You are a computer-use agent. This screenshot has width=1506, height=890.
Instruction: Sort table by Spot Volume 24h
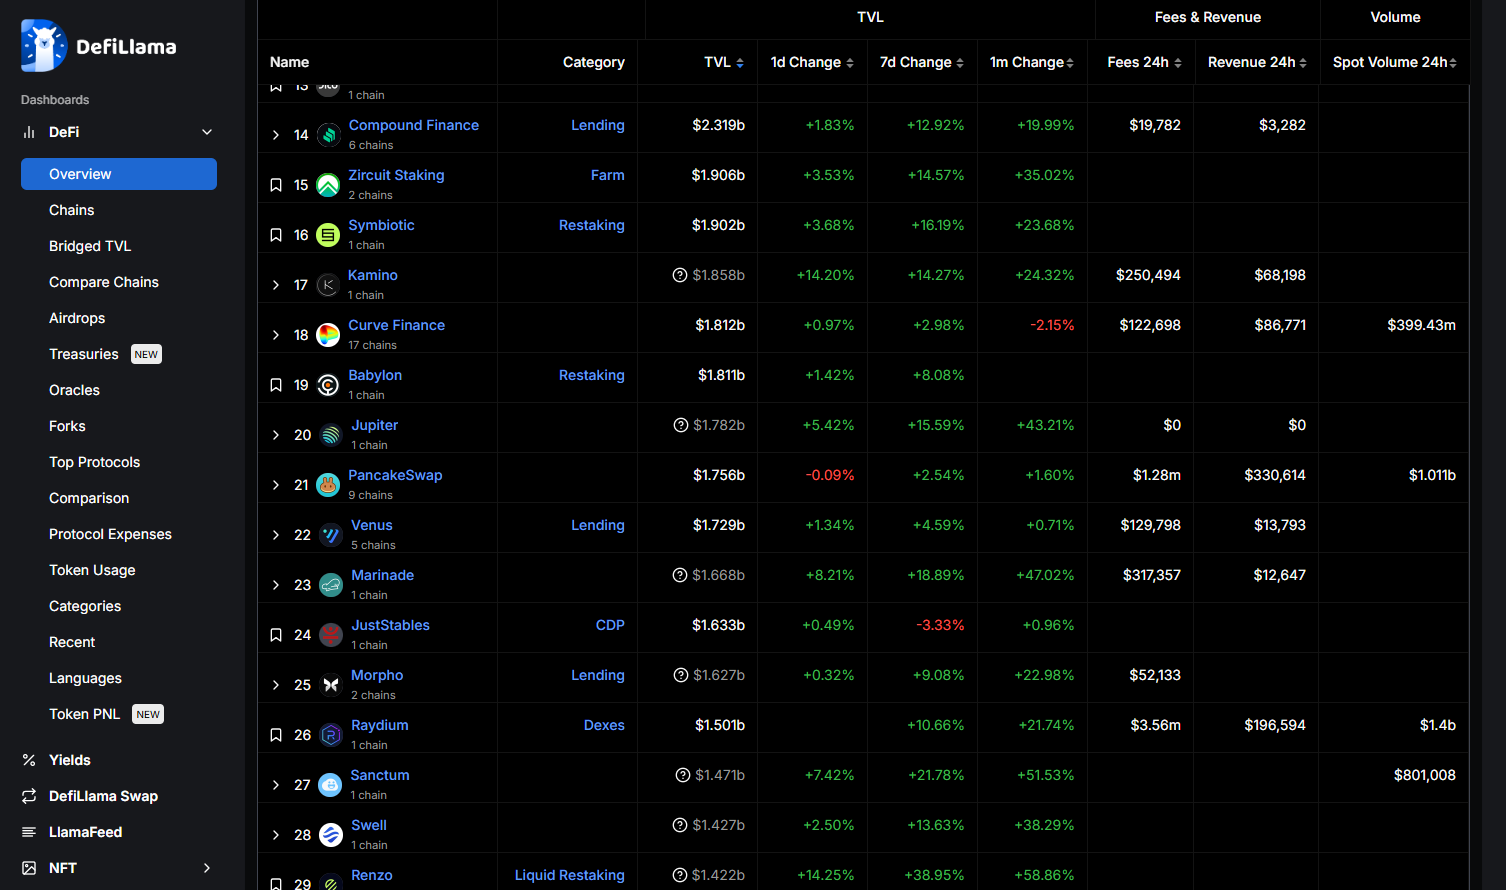pyautogui.click(x=1395, y=62)
